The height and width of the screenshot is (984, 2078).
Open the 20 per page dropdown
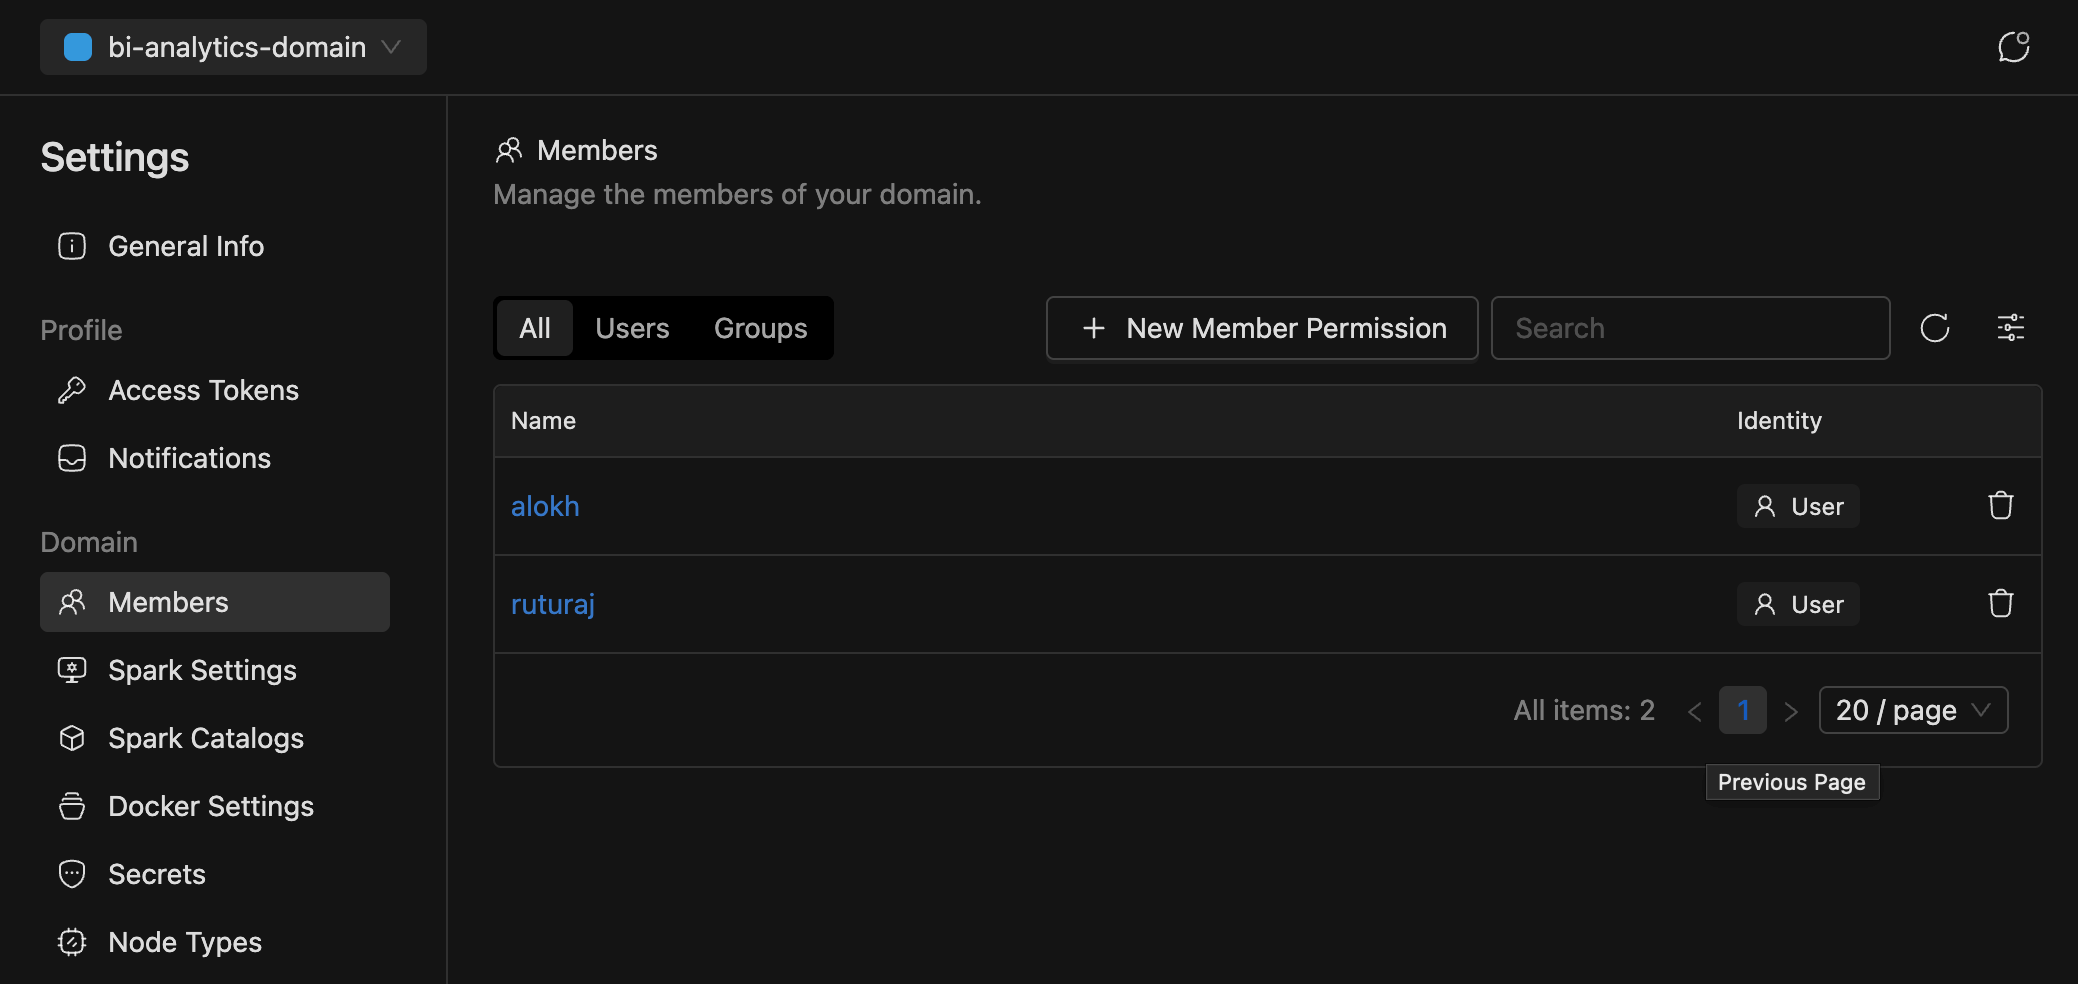1912,710
